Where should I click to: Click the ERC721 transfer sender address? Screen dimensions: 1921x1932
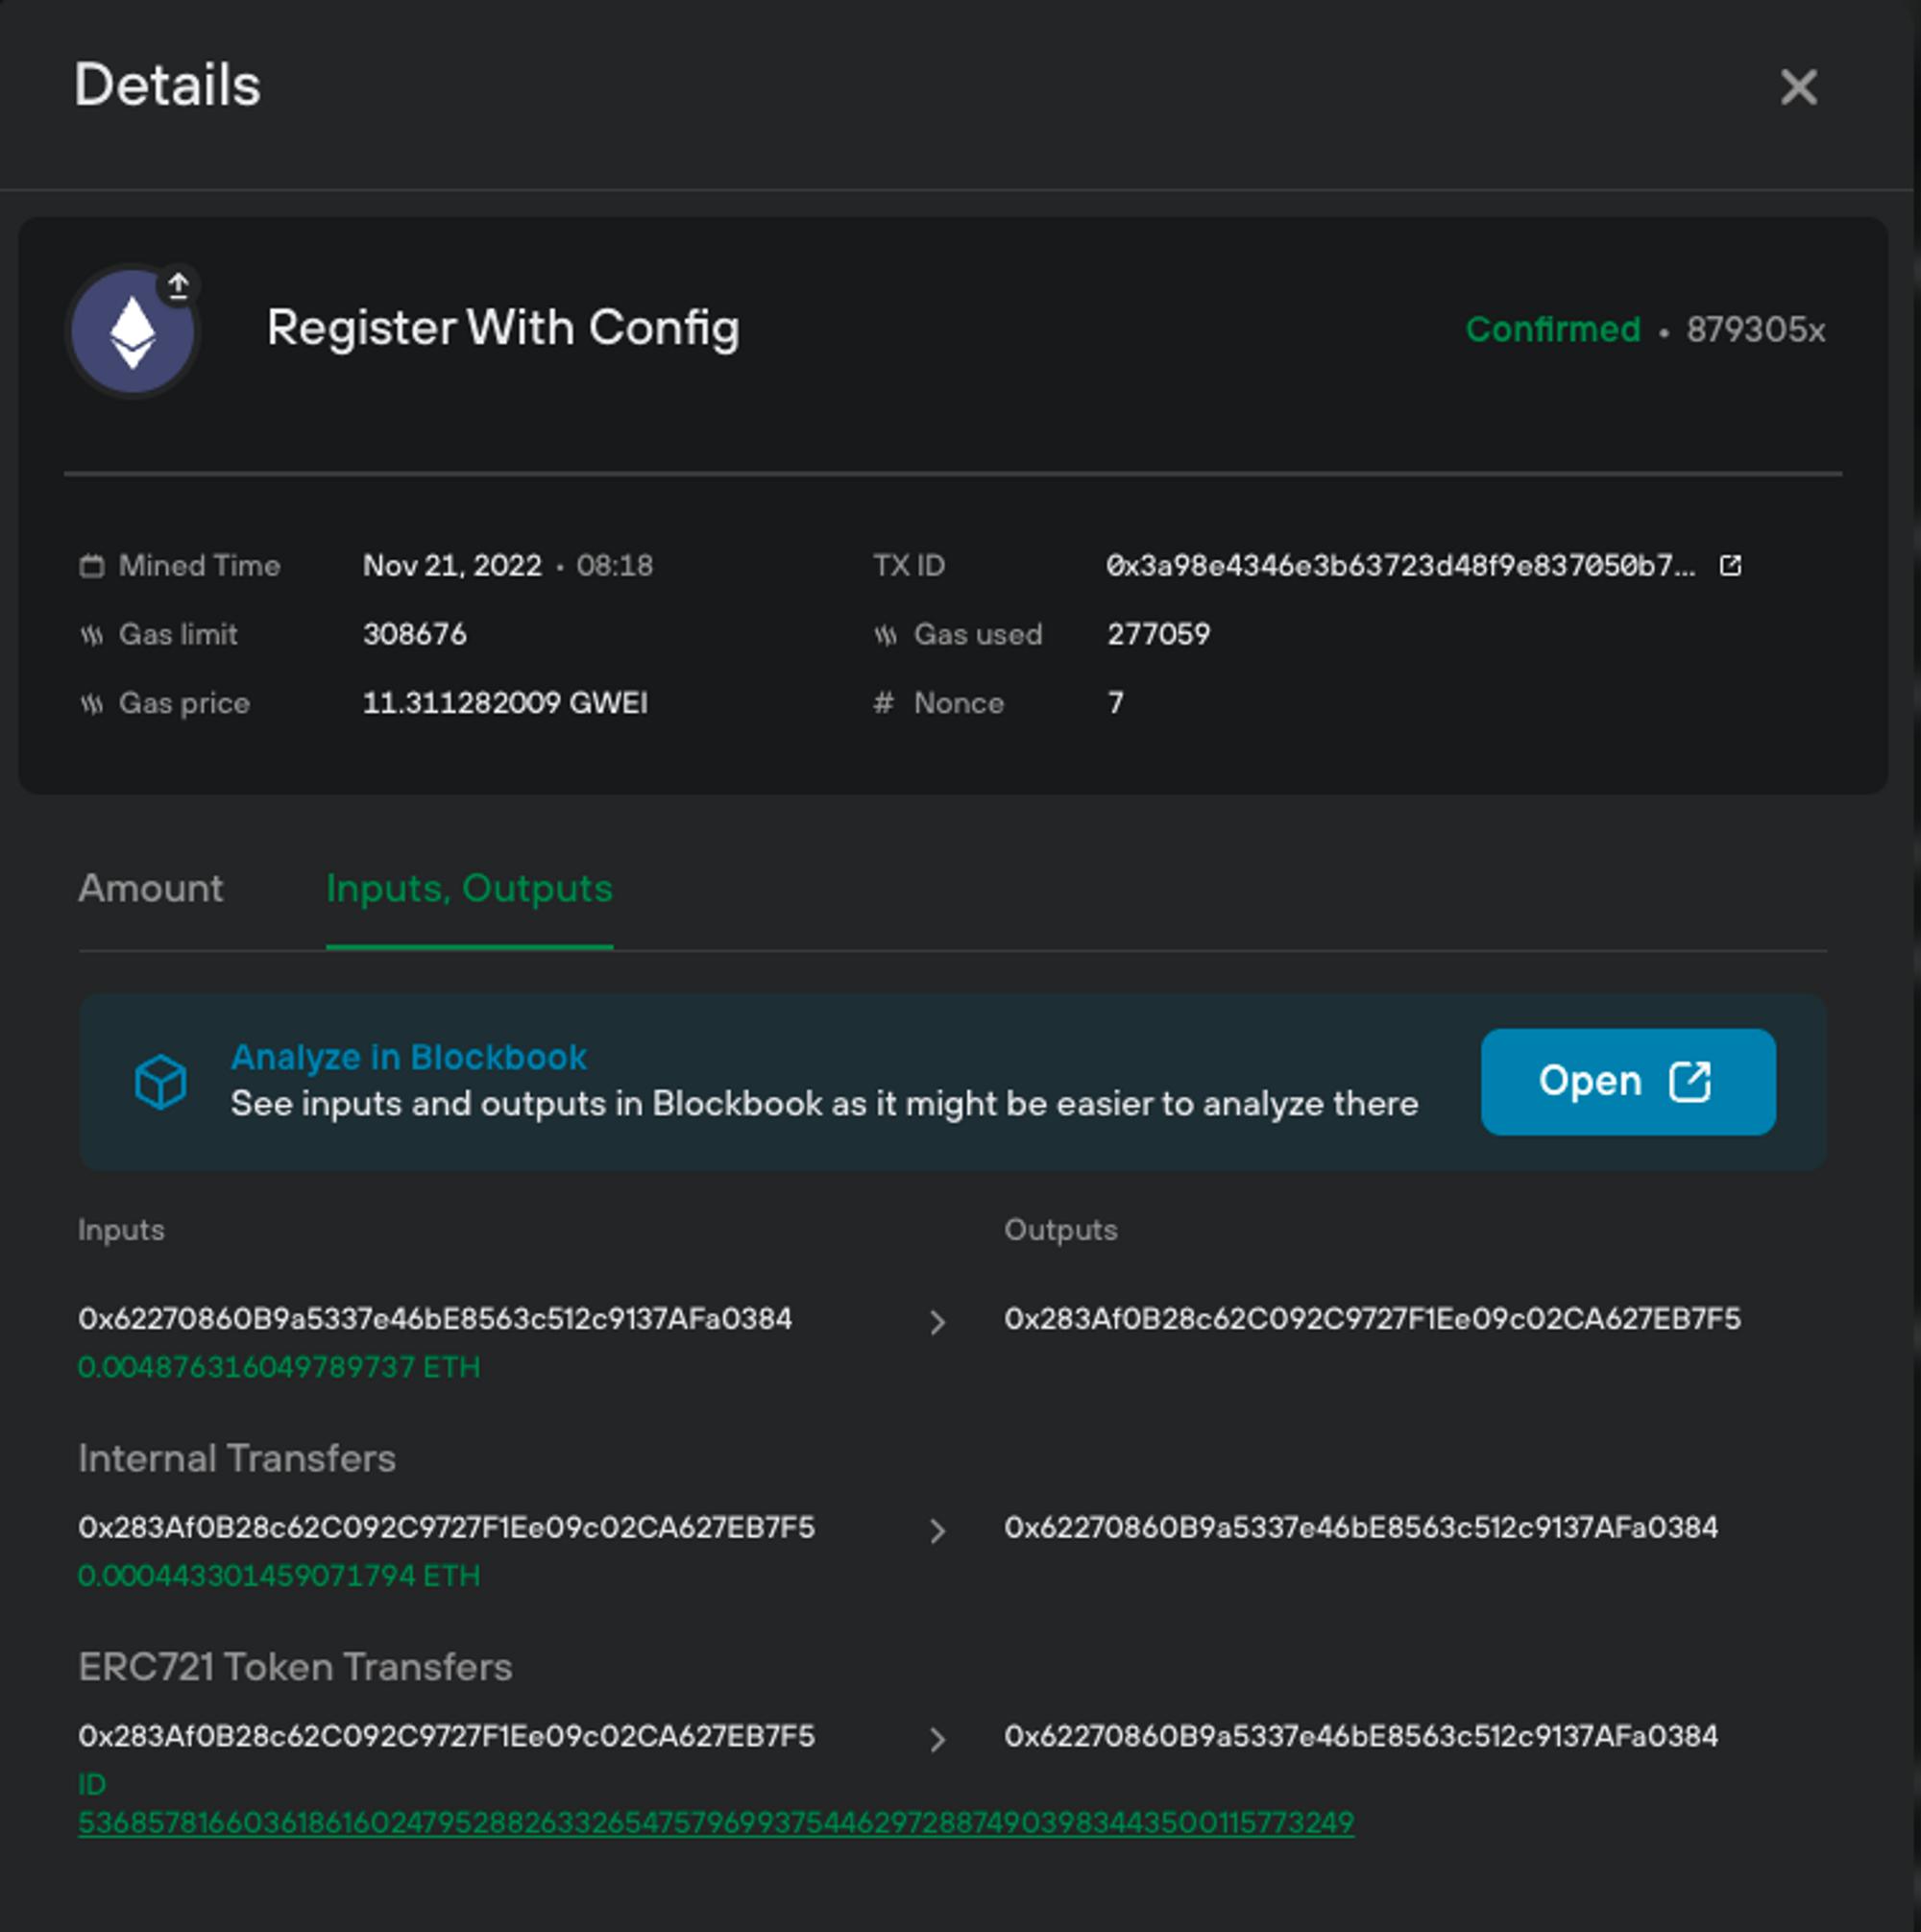click(446, 1737)
